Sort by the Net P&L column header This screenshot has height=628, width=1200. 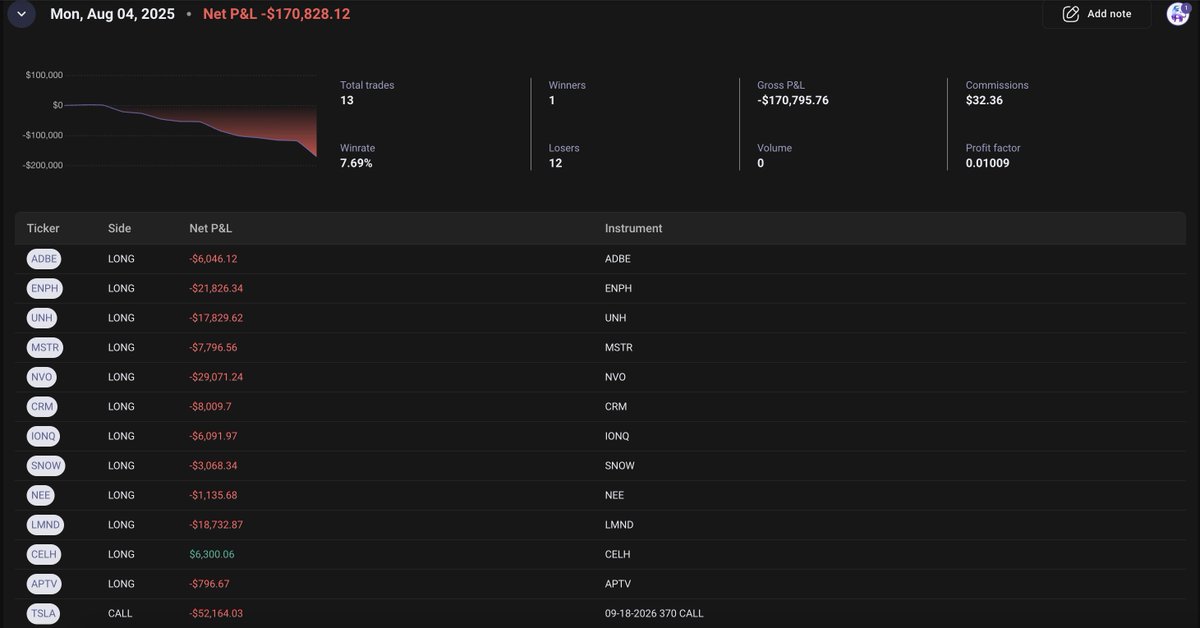click(x=210, y=228)
